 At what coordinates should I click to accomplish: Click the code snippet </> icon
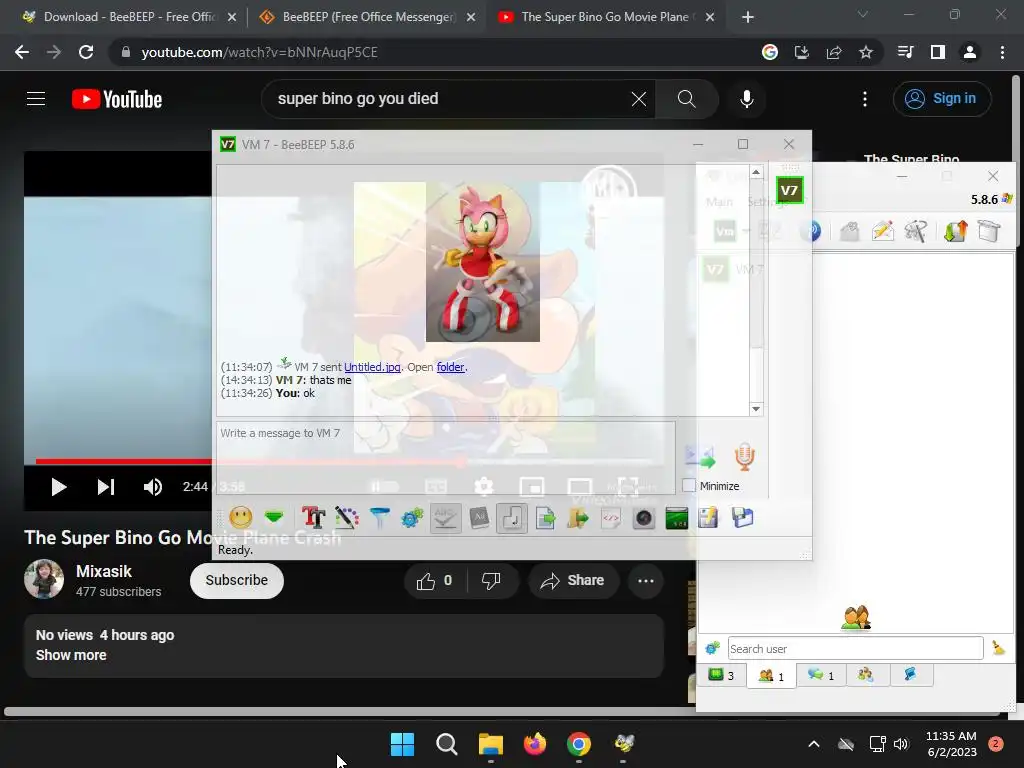611,519
